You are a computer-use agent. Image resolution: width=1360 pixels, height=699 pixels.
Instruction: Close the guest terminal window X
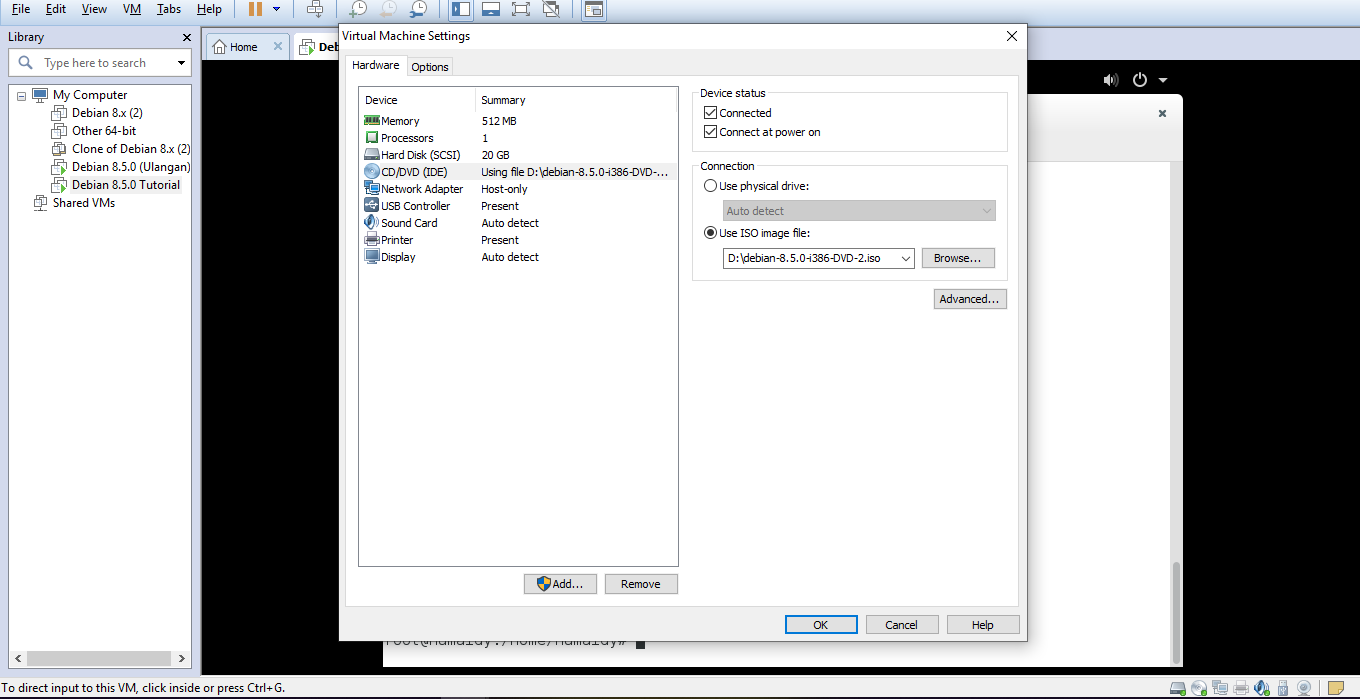pos(1162,114)
